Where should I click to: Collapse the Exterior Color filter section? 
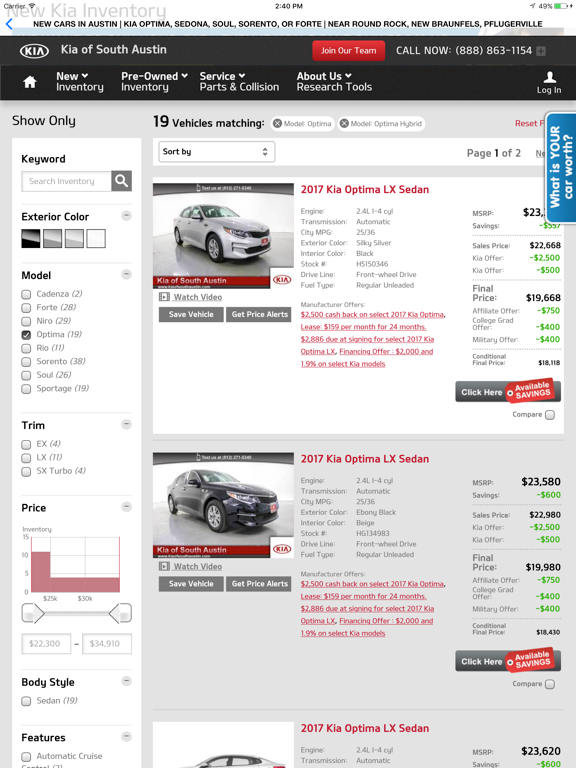(x=126, y=216)
